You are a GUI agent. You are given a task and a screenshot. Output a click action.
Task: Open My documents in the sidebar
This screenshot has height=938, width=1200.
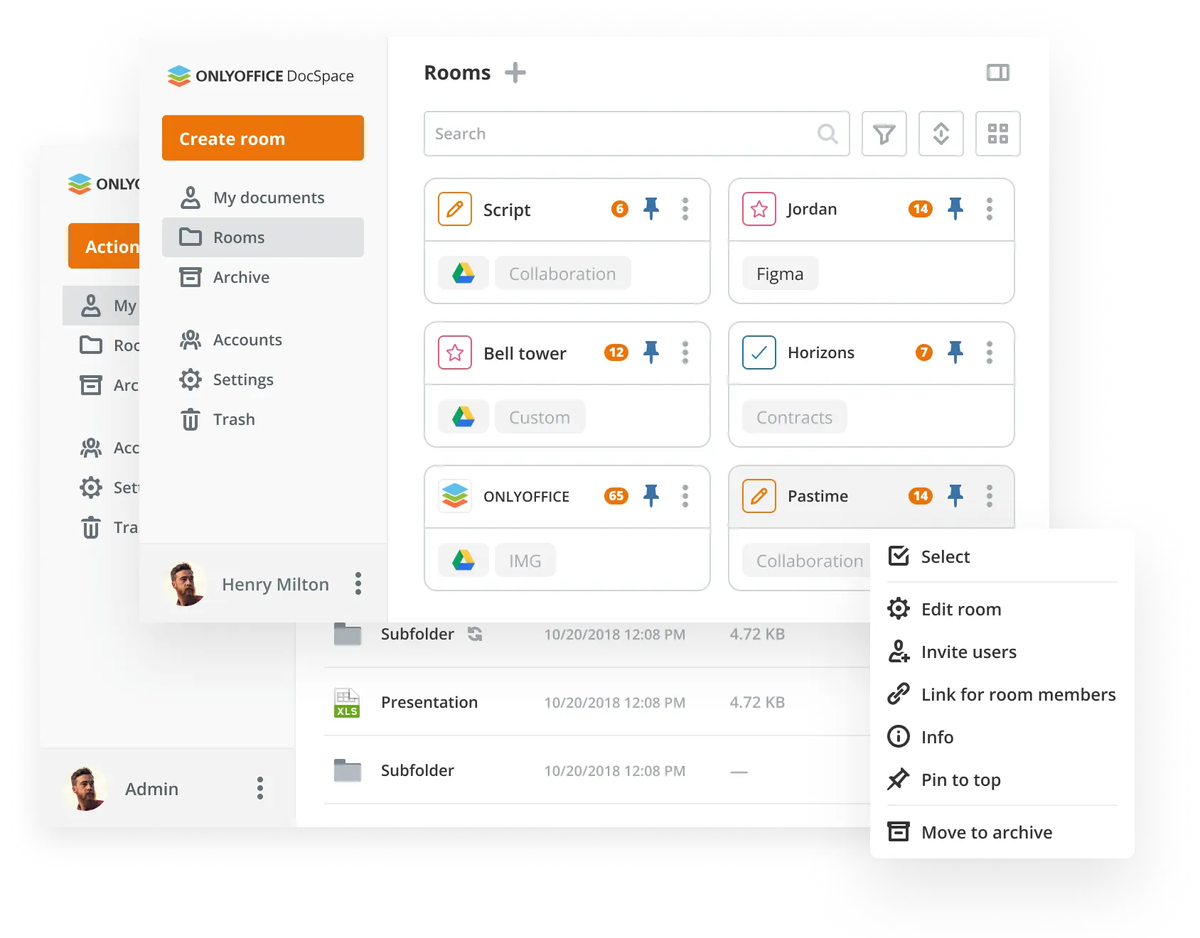263,197
